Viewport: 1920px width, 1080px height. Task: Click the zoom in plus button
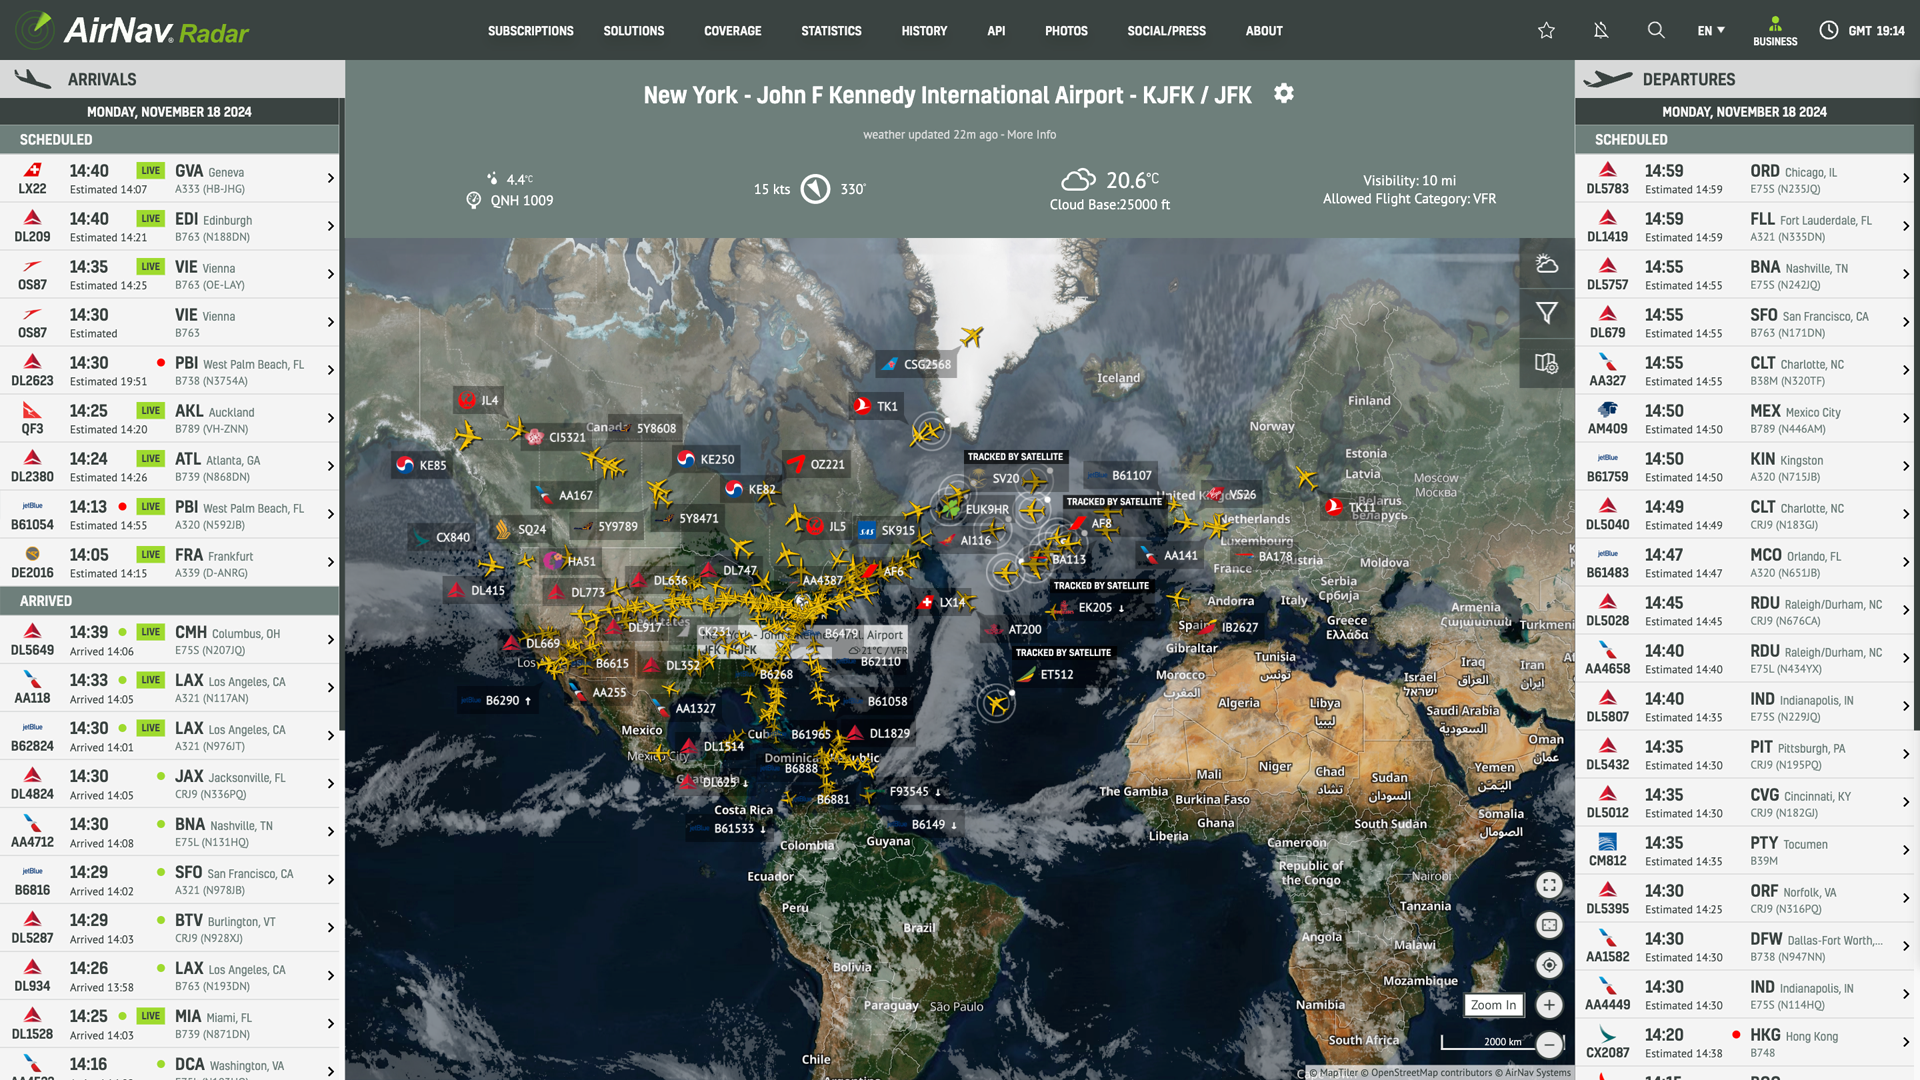(1549, 1005)
